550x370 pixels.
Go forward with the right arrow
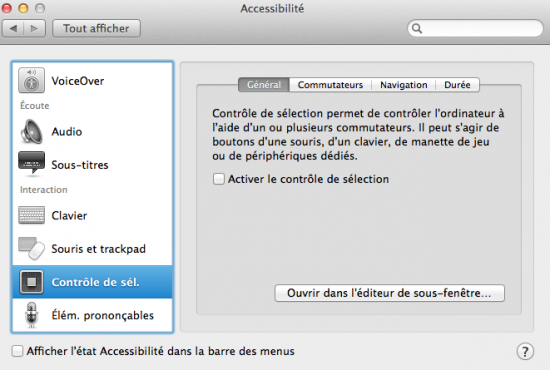click(34, 28)
